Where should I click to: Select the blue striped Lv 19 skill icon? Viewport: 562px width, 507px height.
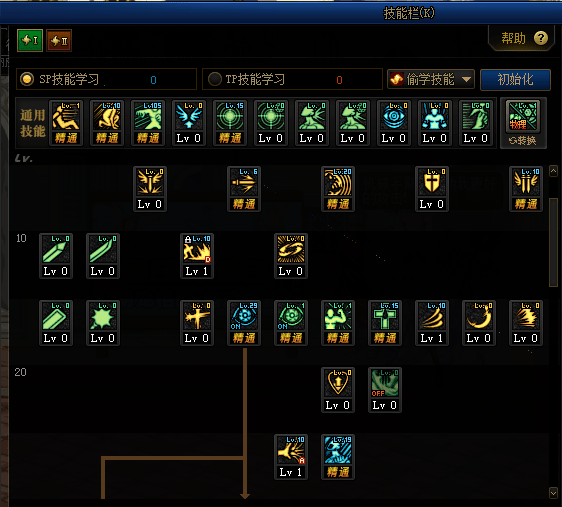338,456
